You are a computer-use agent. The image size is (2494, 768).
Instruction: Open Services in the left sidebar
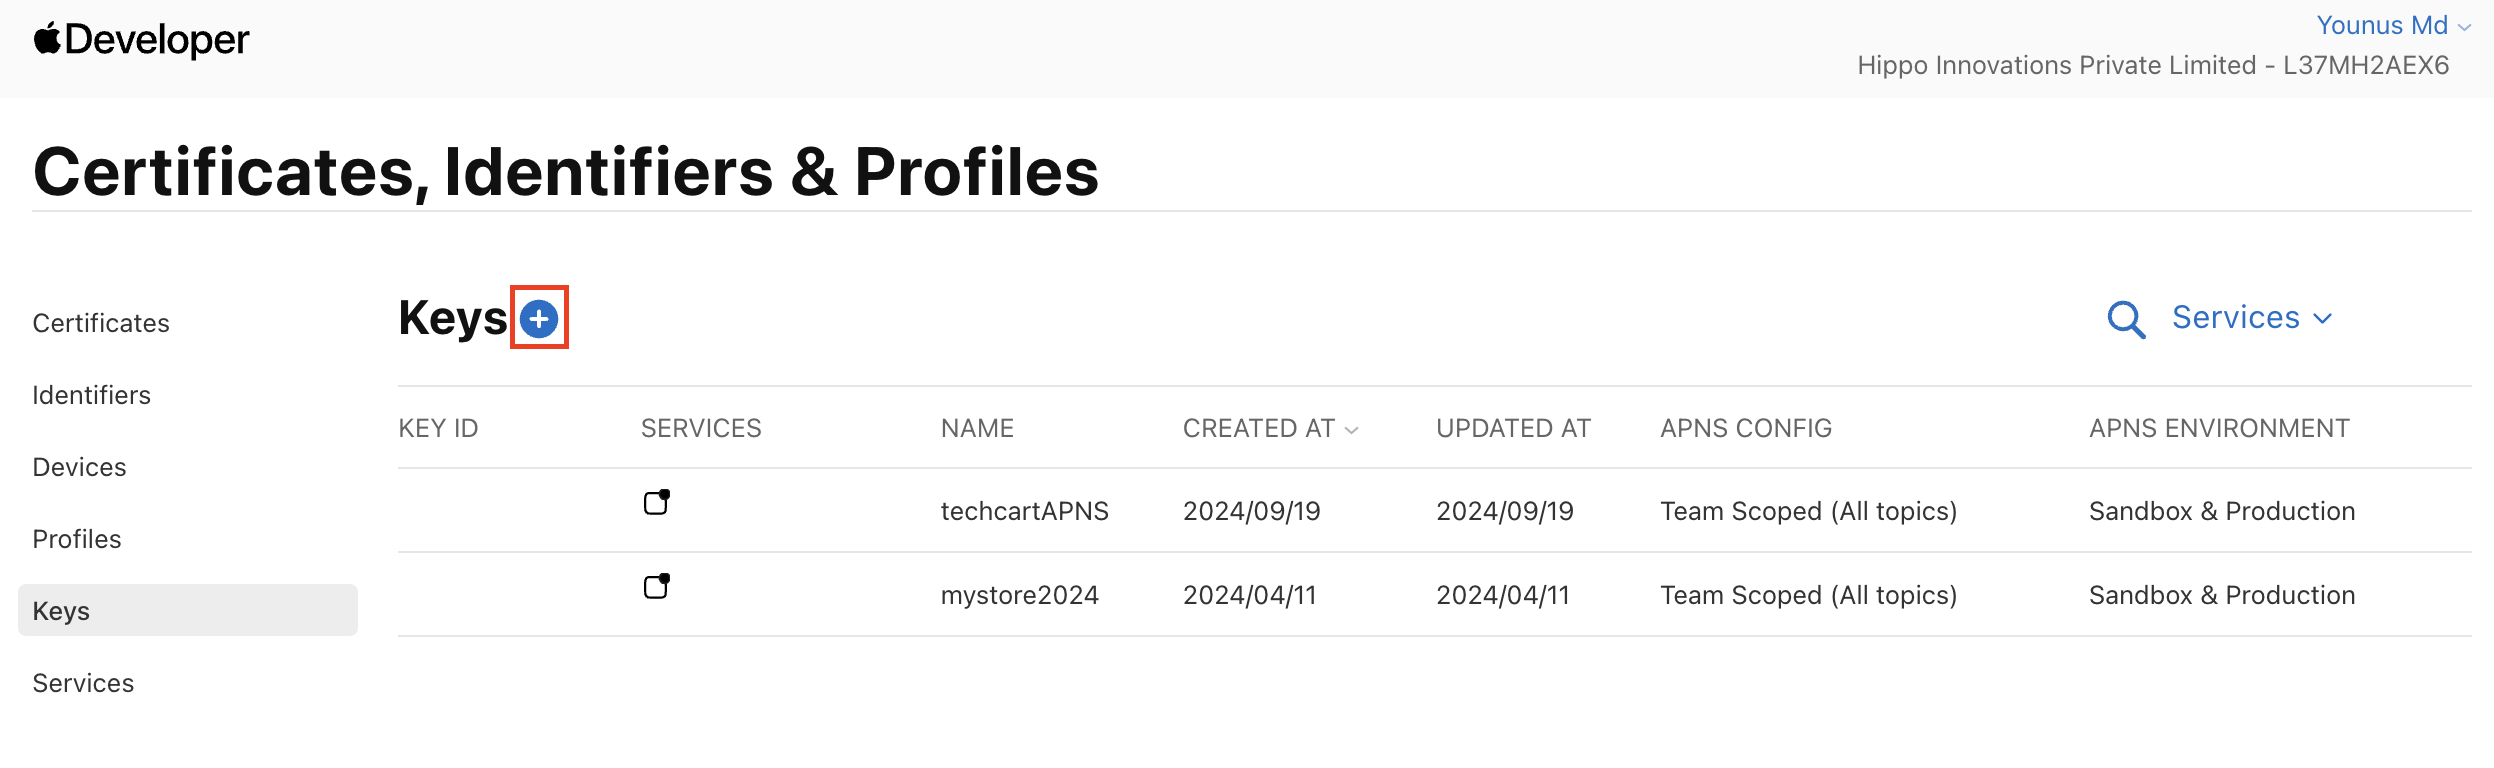[x=83, y=683]
